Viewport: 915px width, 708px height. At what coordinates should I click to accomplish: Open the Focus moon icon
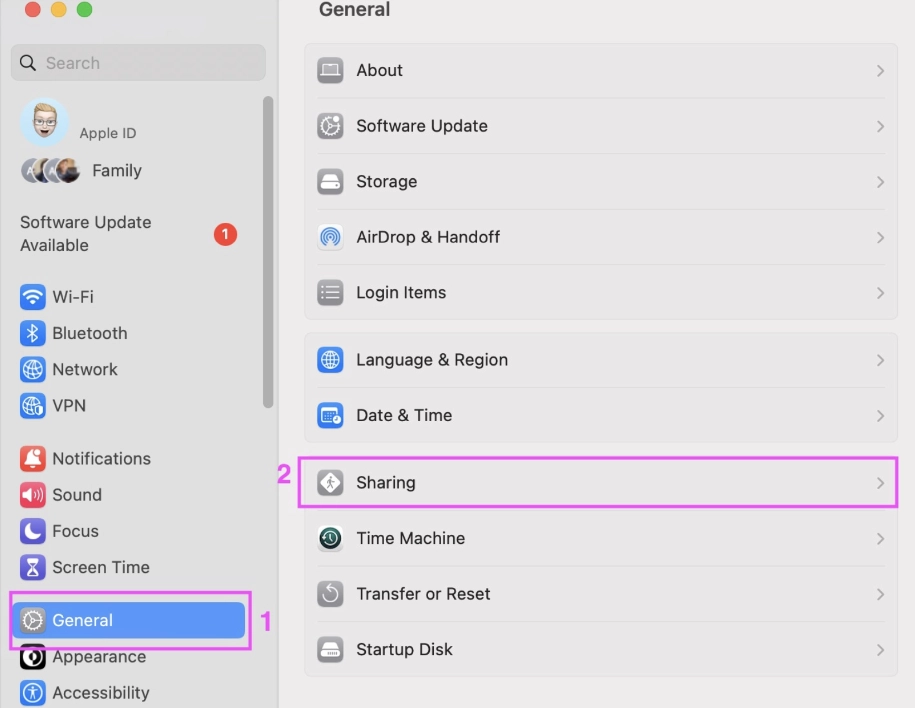click(x=33, y=531)
